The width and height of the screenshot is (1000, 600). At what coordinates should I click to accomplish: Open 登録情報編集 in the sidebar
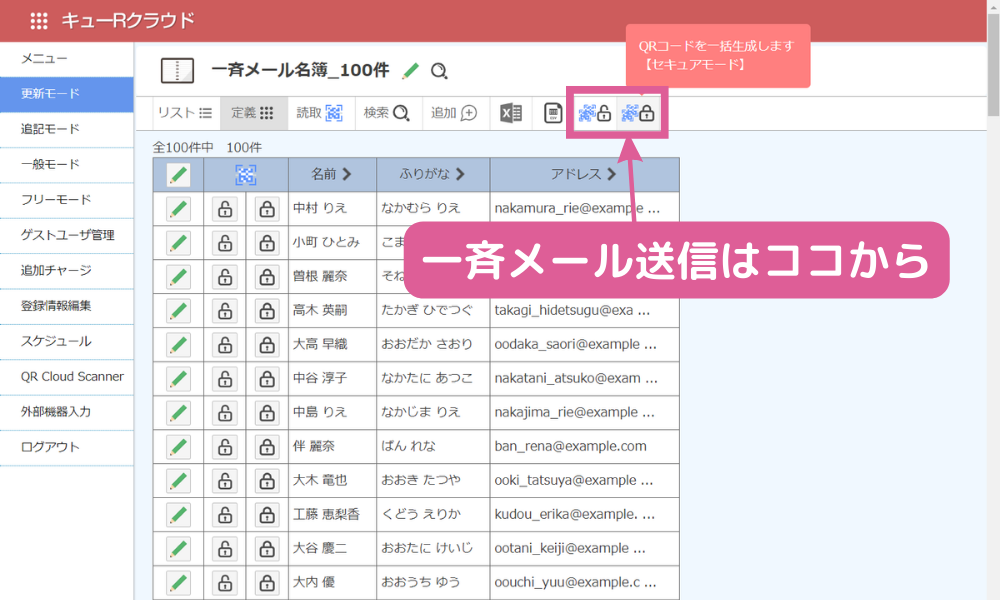tap(66, 306)
